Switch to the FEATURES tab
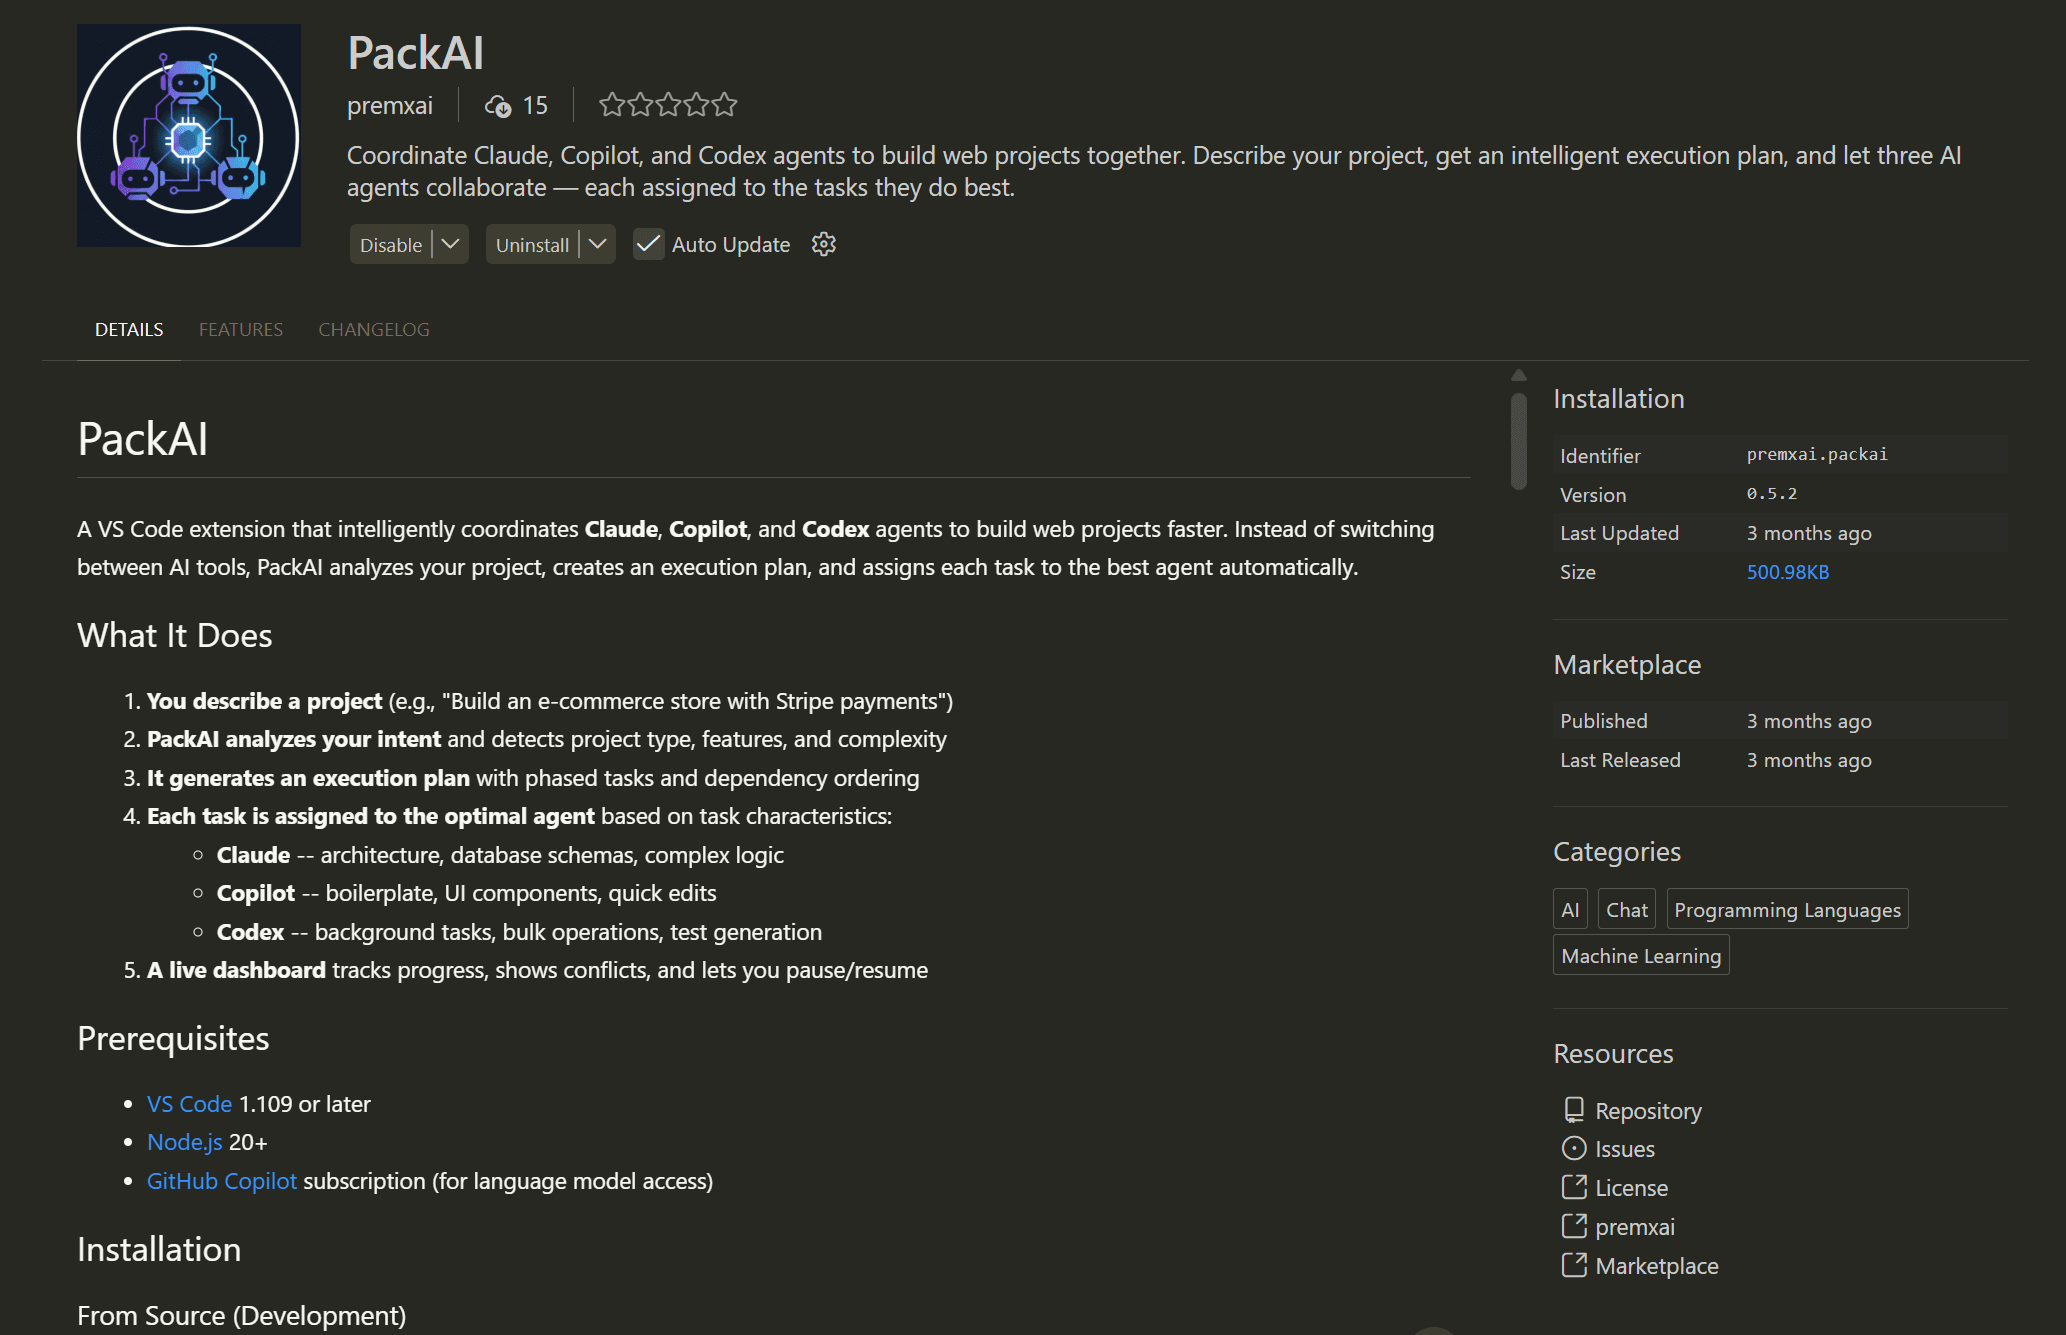The width and height of the screenshot is (2066, 1335). tap(241, 329)
